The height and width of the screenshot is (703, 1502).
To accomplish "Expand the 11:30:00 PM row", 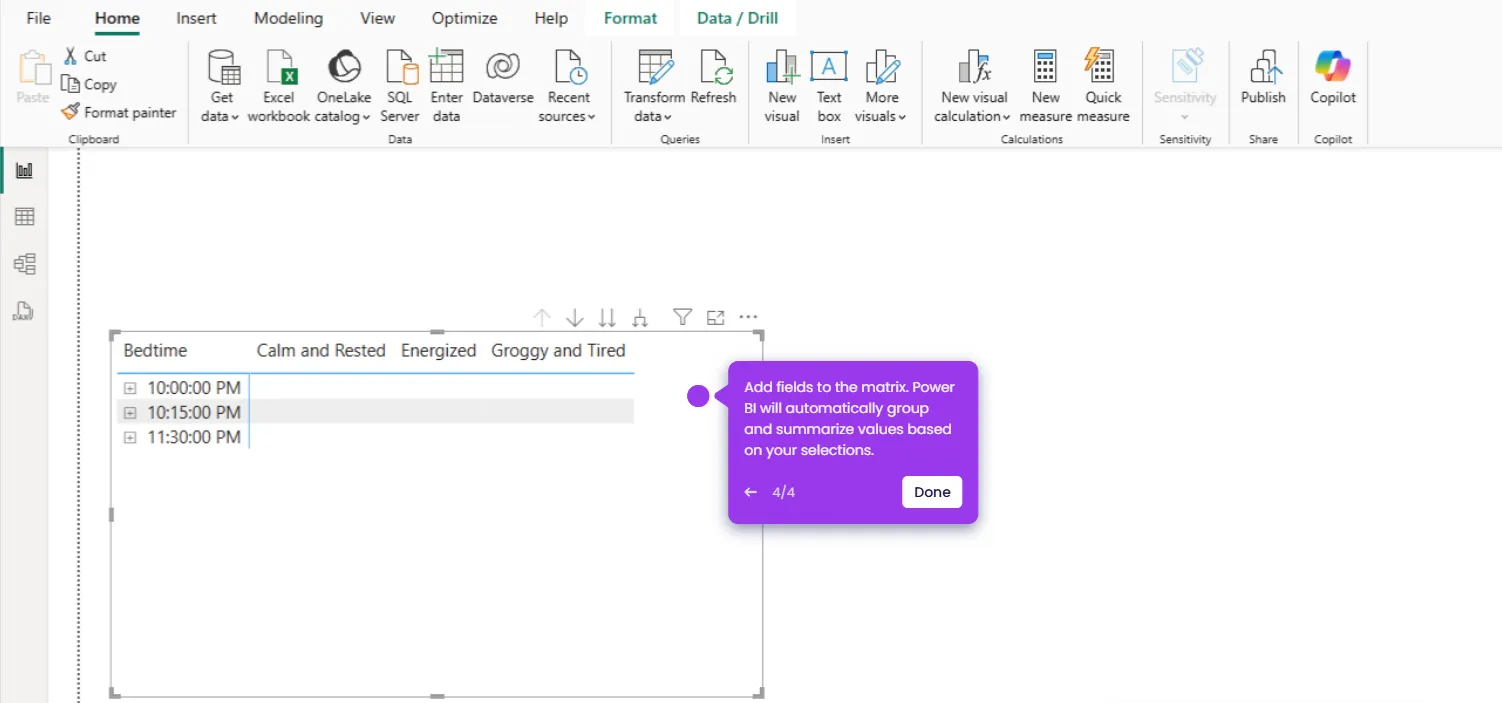I will point(130,437).
